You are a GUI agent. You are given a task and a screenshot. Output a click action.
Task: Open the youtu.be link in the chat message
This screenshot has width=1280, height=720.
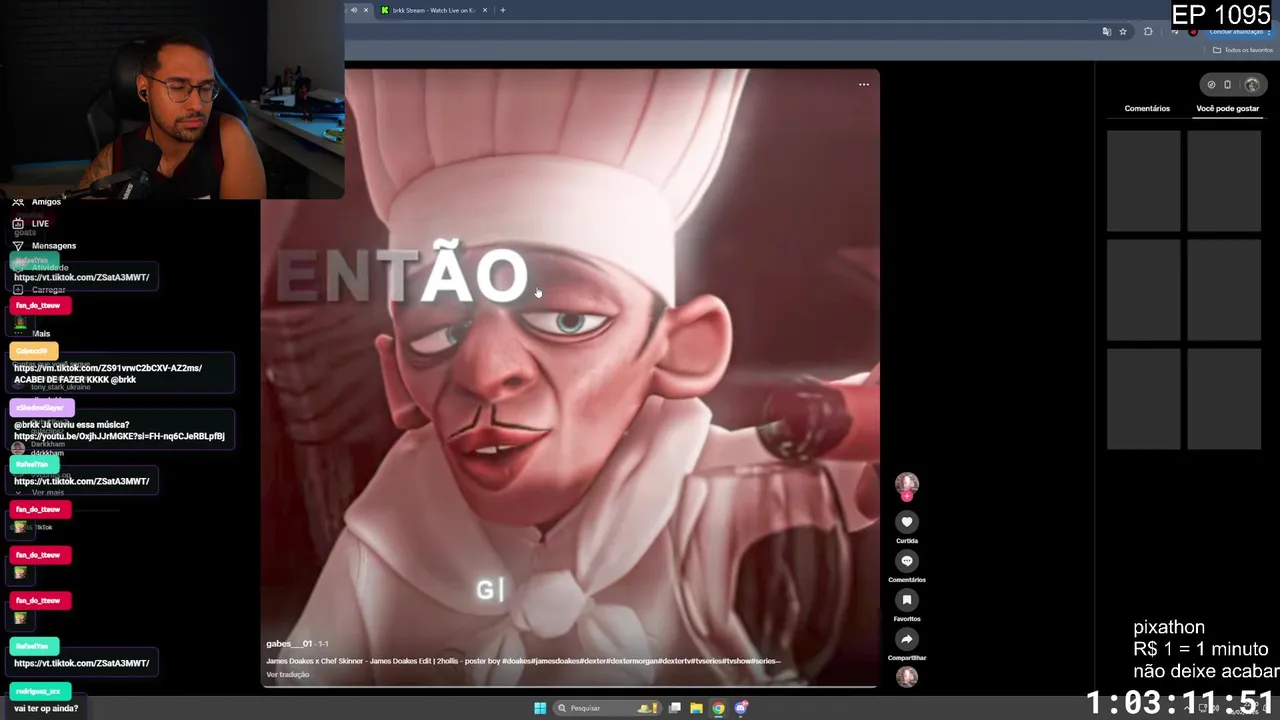(119, 436)
